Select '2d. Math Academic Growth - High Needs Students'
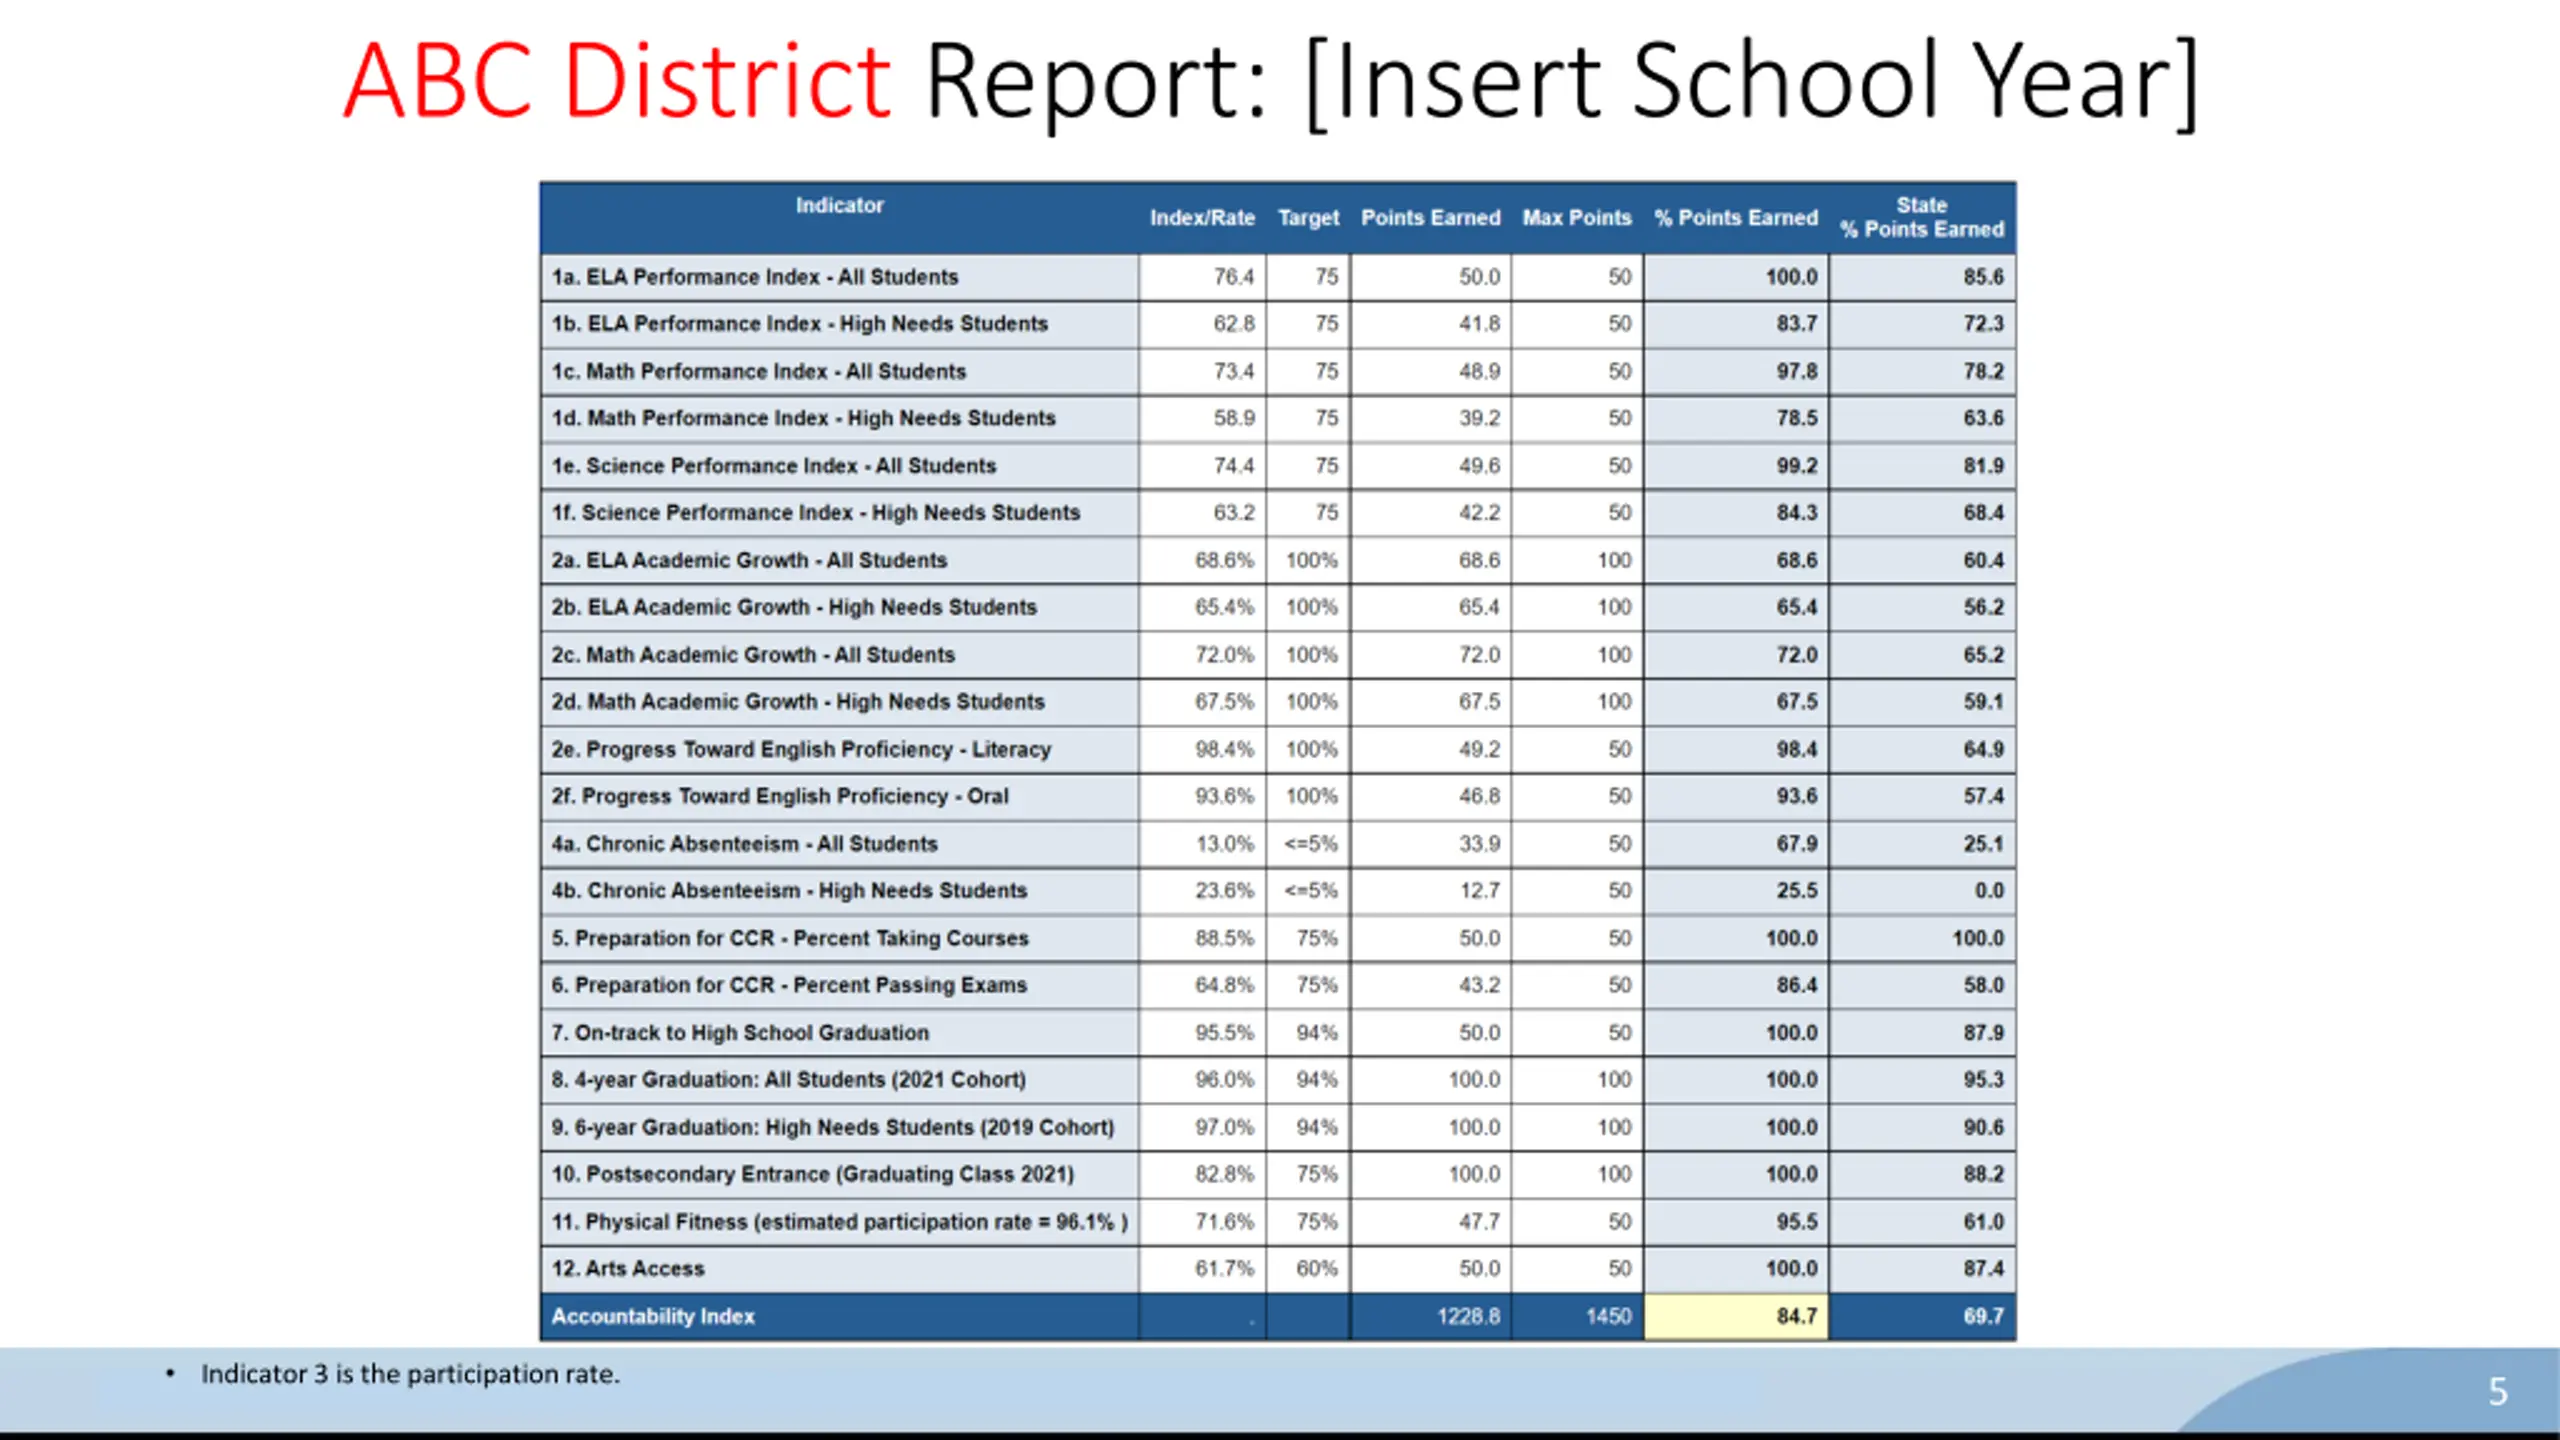This screenshot has width=2560, height=1440. (x=798, y=701)
